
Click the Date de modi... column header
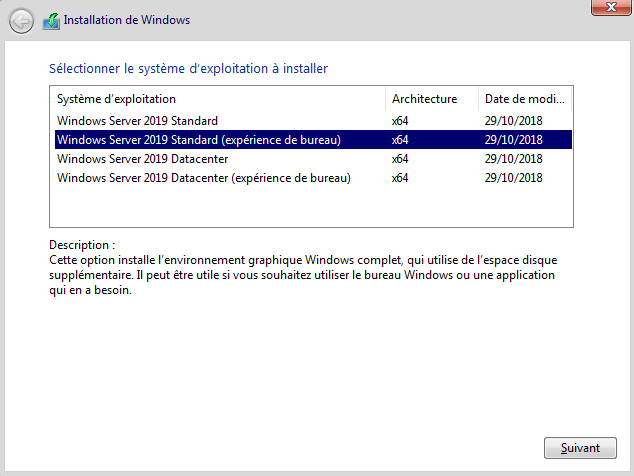click(x=524, y=99)
